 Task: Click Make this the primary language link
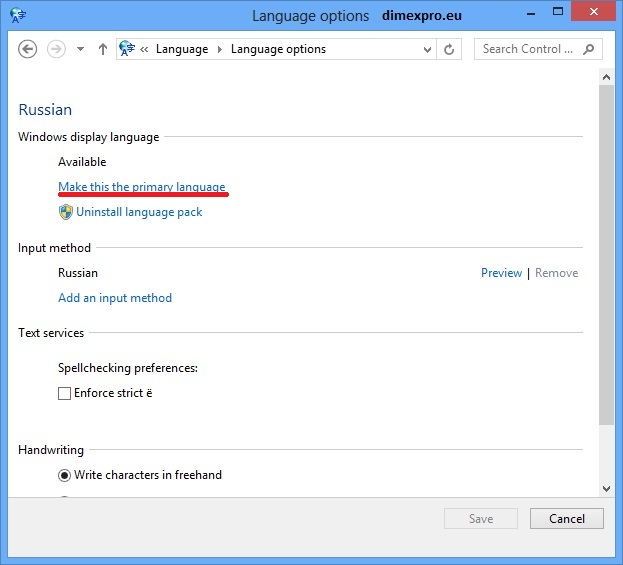[142, 187]
